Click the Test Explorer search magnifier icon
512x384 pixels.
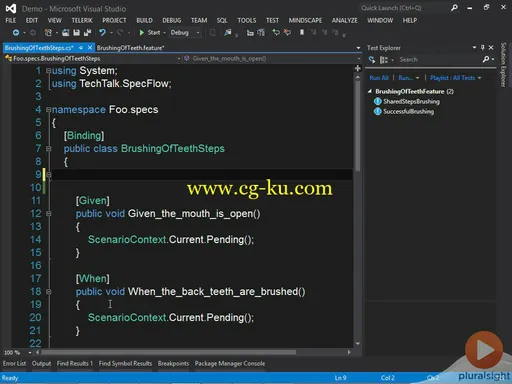tap(486, 59)
